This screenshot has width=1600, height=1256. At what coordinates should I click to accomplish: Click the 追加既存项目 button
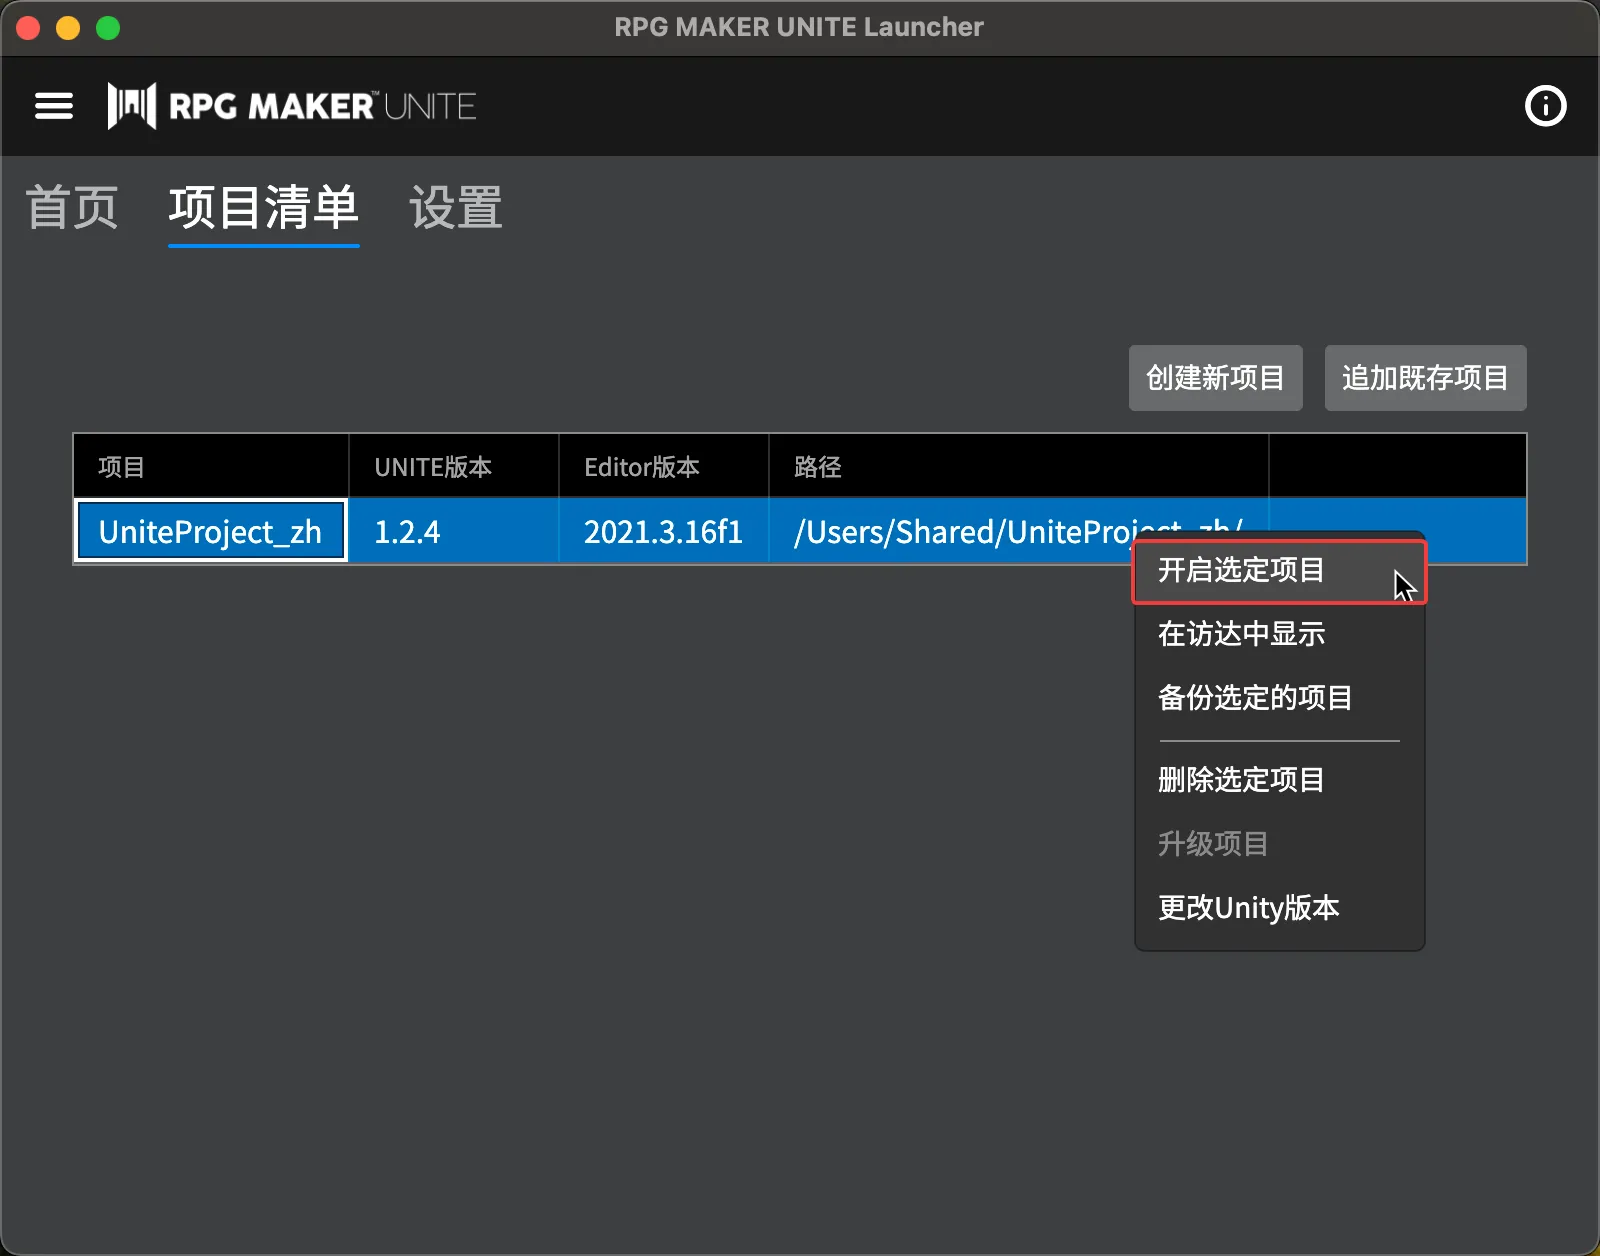[x=1425, y=378]
